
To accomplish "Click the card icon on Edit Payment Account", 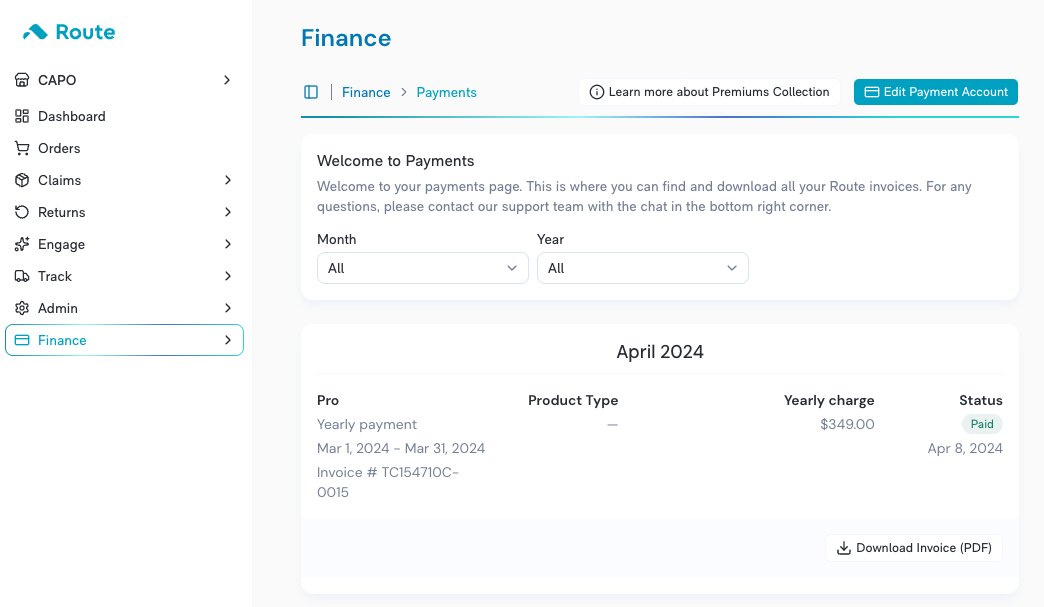I will click(x=872, y=92).
